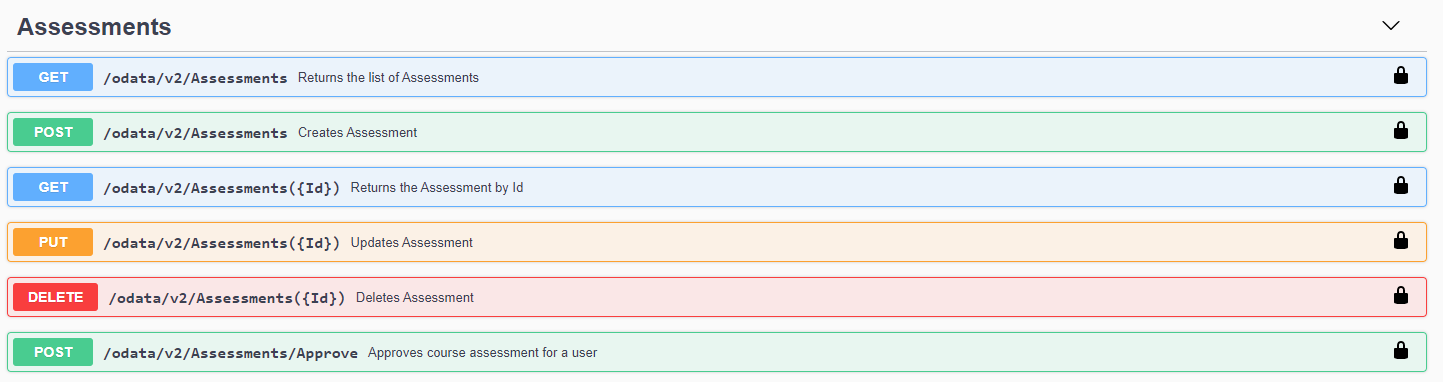Viewport: 1443px width, 382px height.
Task: Click 'Approves course assessment for a user' text
Action: [483, 352]
